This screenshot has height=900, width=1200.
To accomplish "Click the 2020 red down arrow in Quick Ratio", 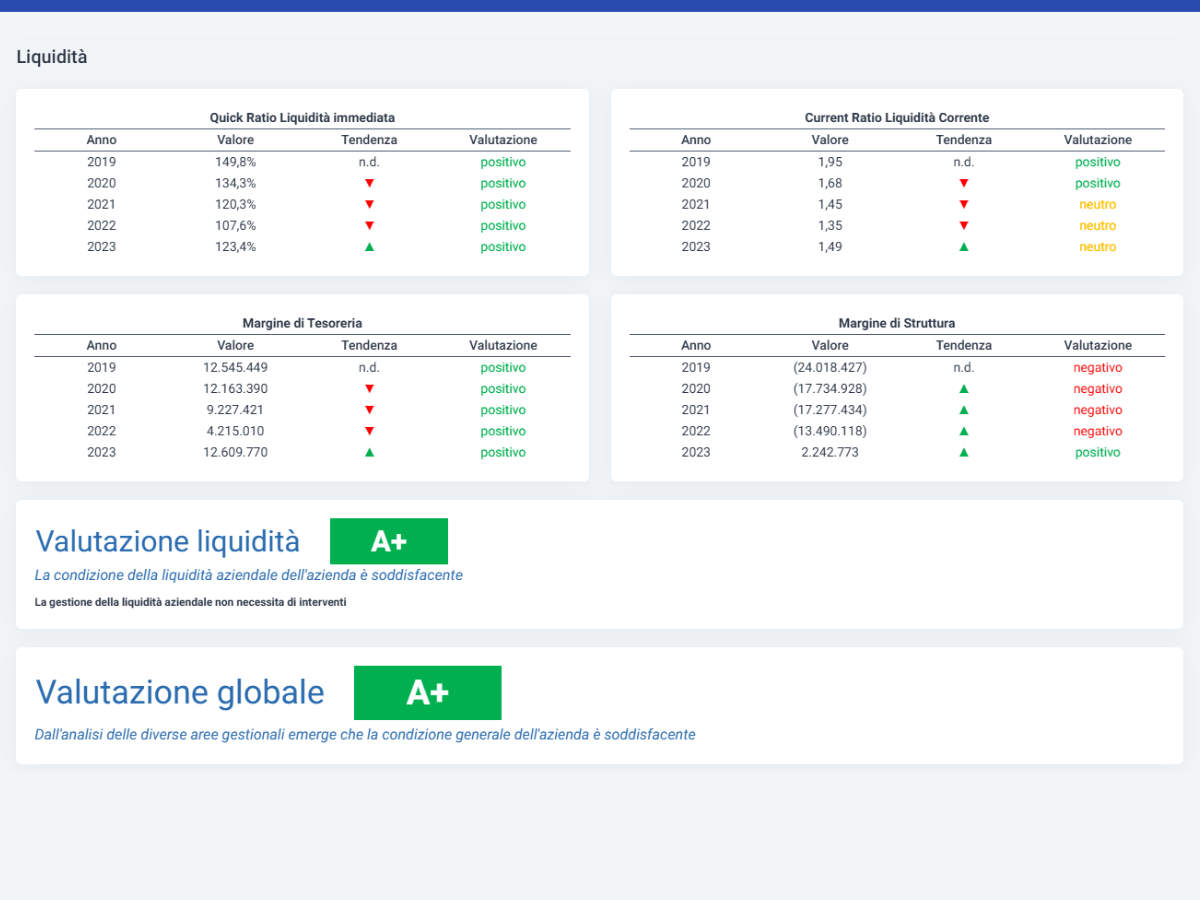I will coord(369,183).
